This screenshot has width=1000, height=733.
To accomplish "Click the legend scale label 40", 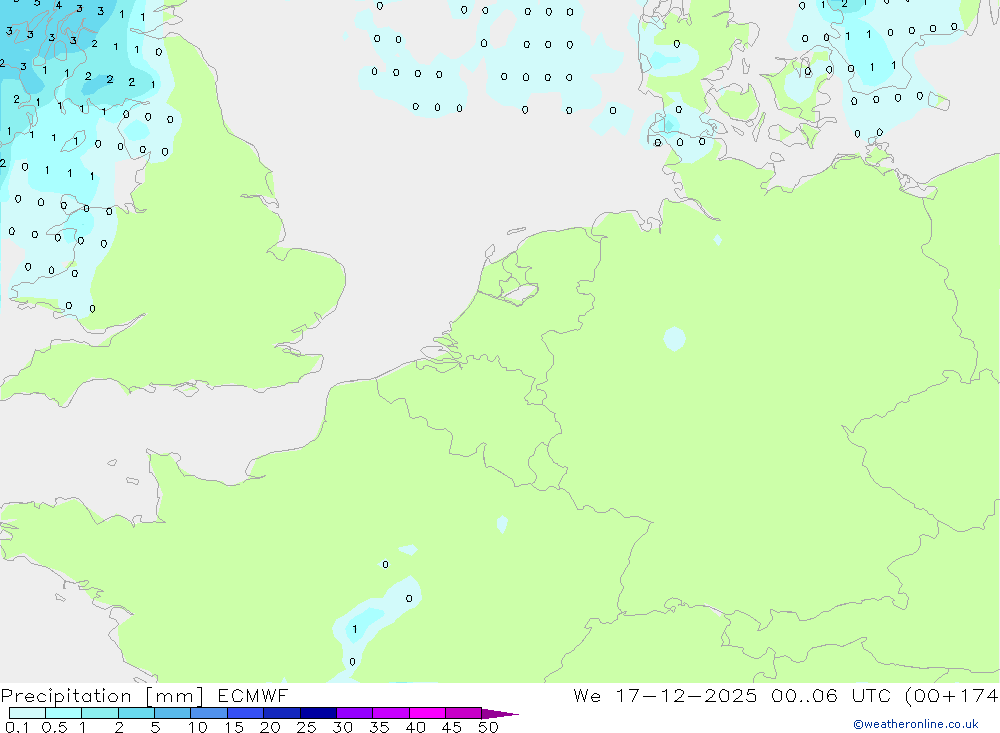I will coord(415,727).
